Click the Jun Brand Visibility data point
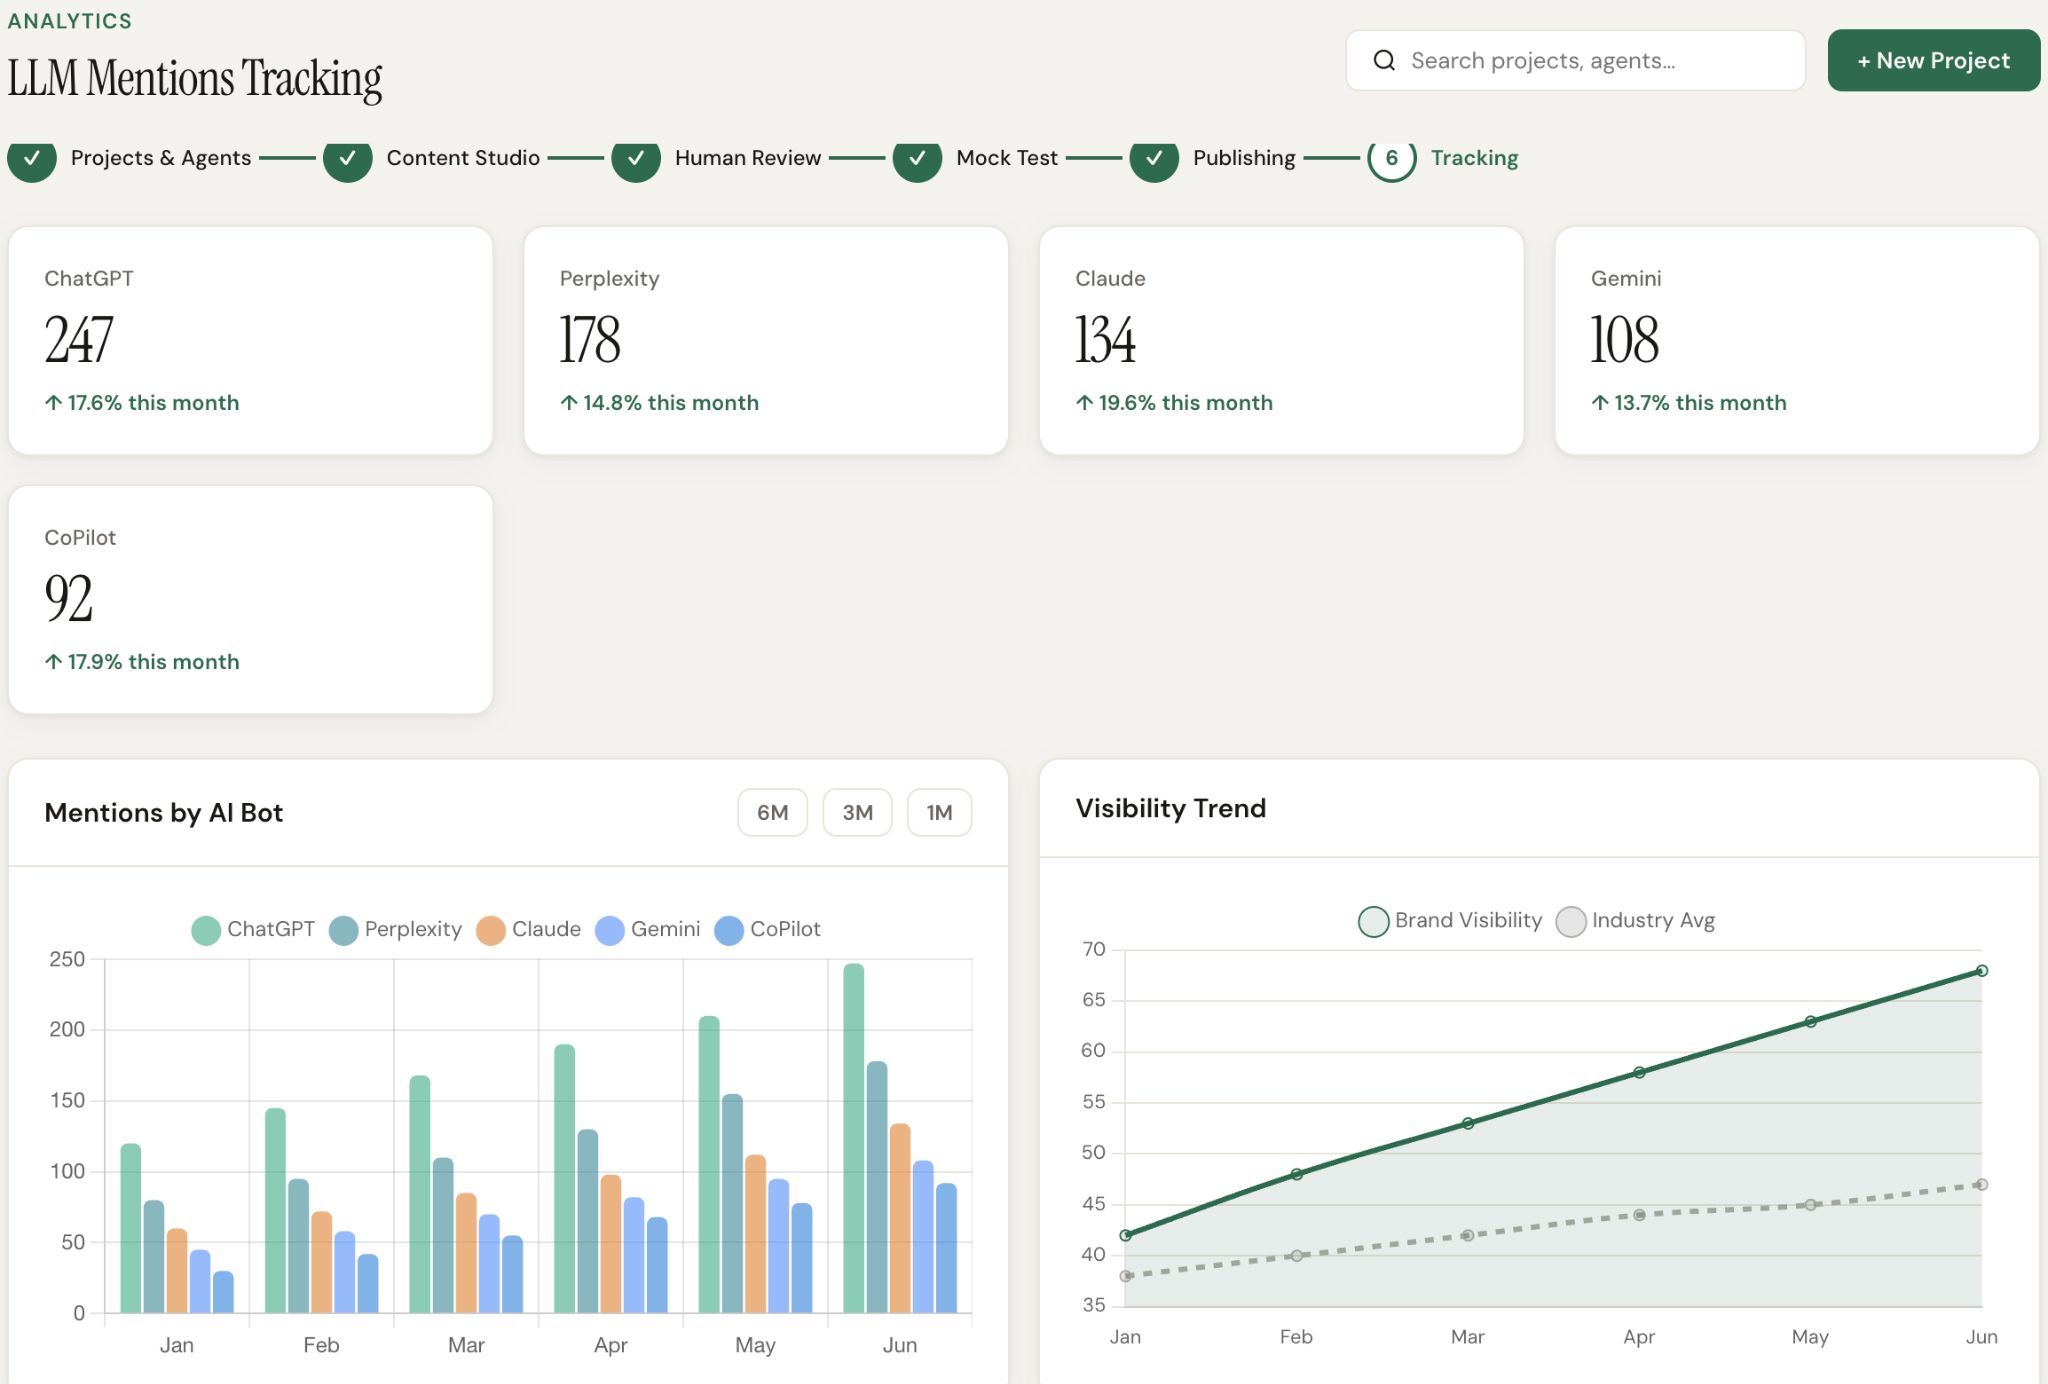Screen dimensions: 2048x1384 (x=1981, y=971)
